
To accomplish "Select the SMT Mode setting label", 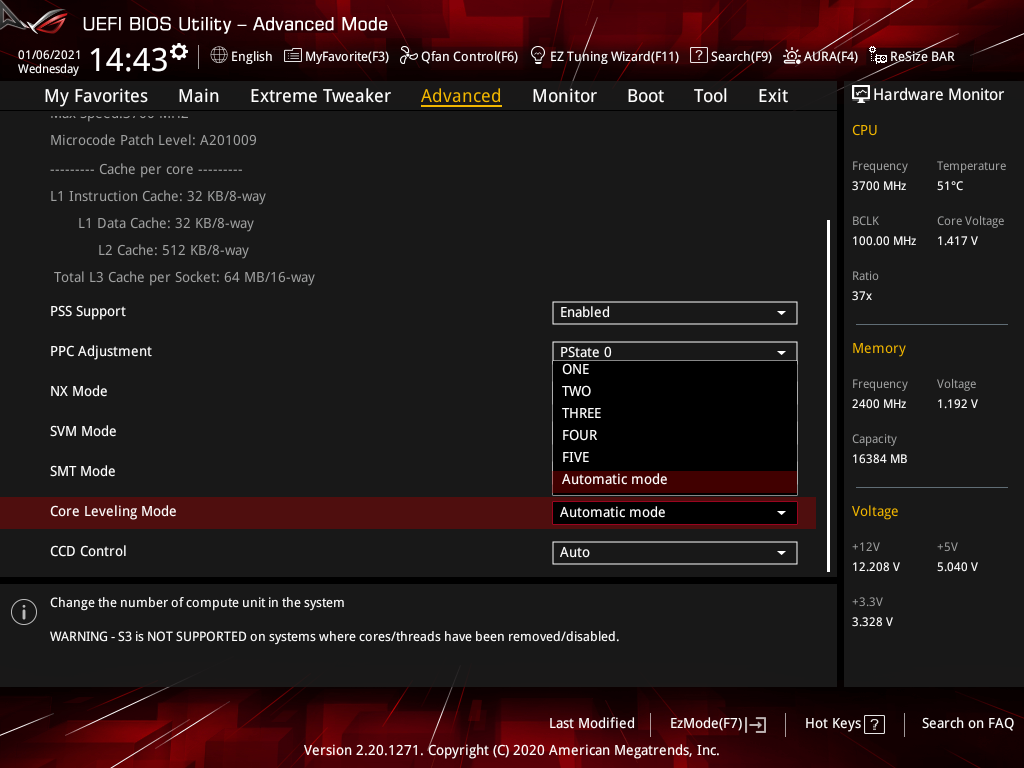I will click(x=82, y=472).
